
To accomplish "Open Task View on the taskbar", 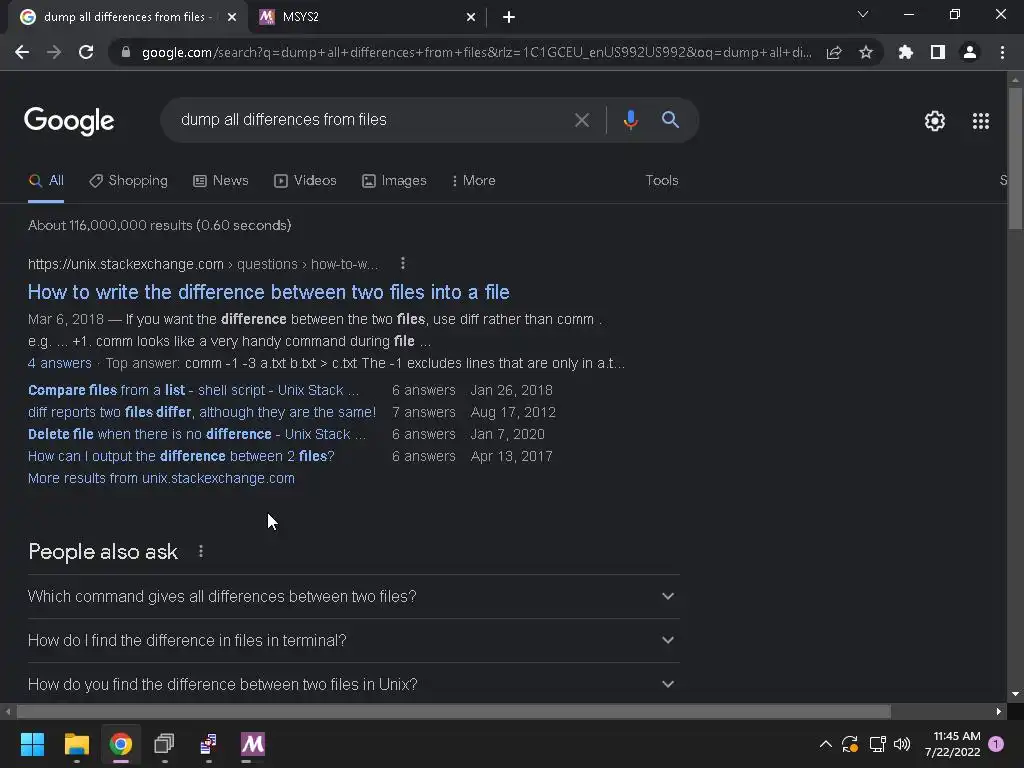I will (x=164, y=744).
